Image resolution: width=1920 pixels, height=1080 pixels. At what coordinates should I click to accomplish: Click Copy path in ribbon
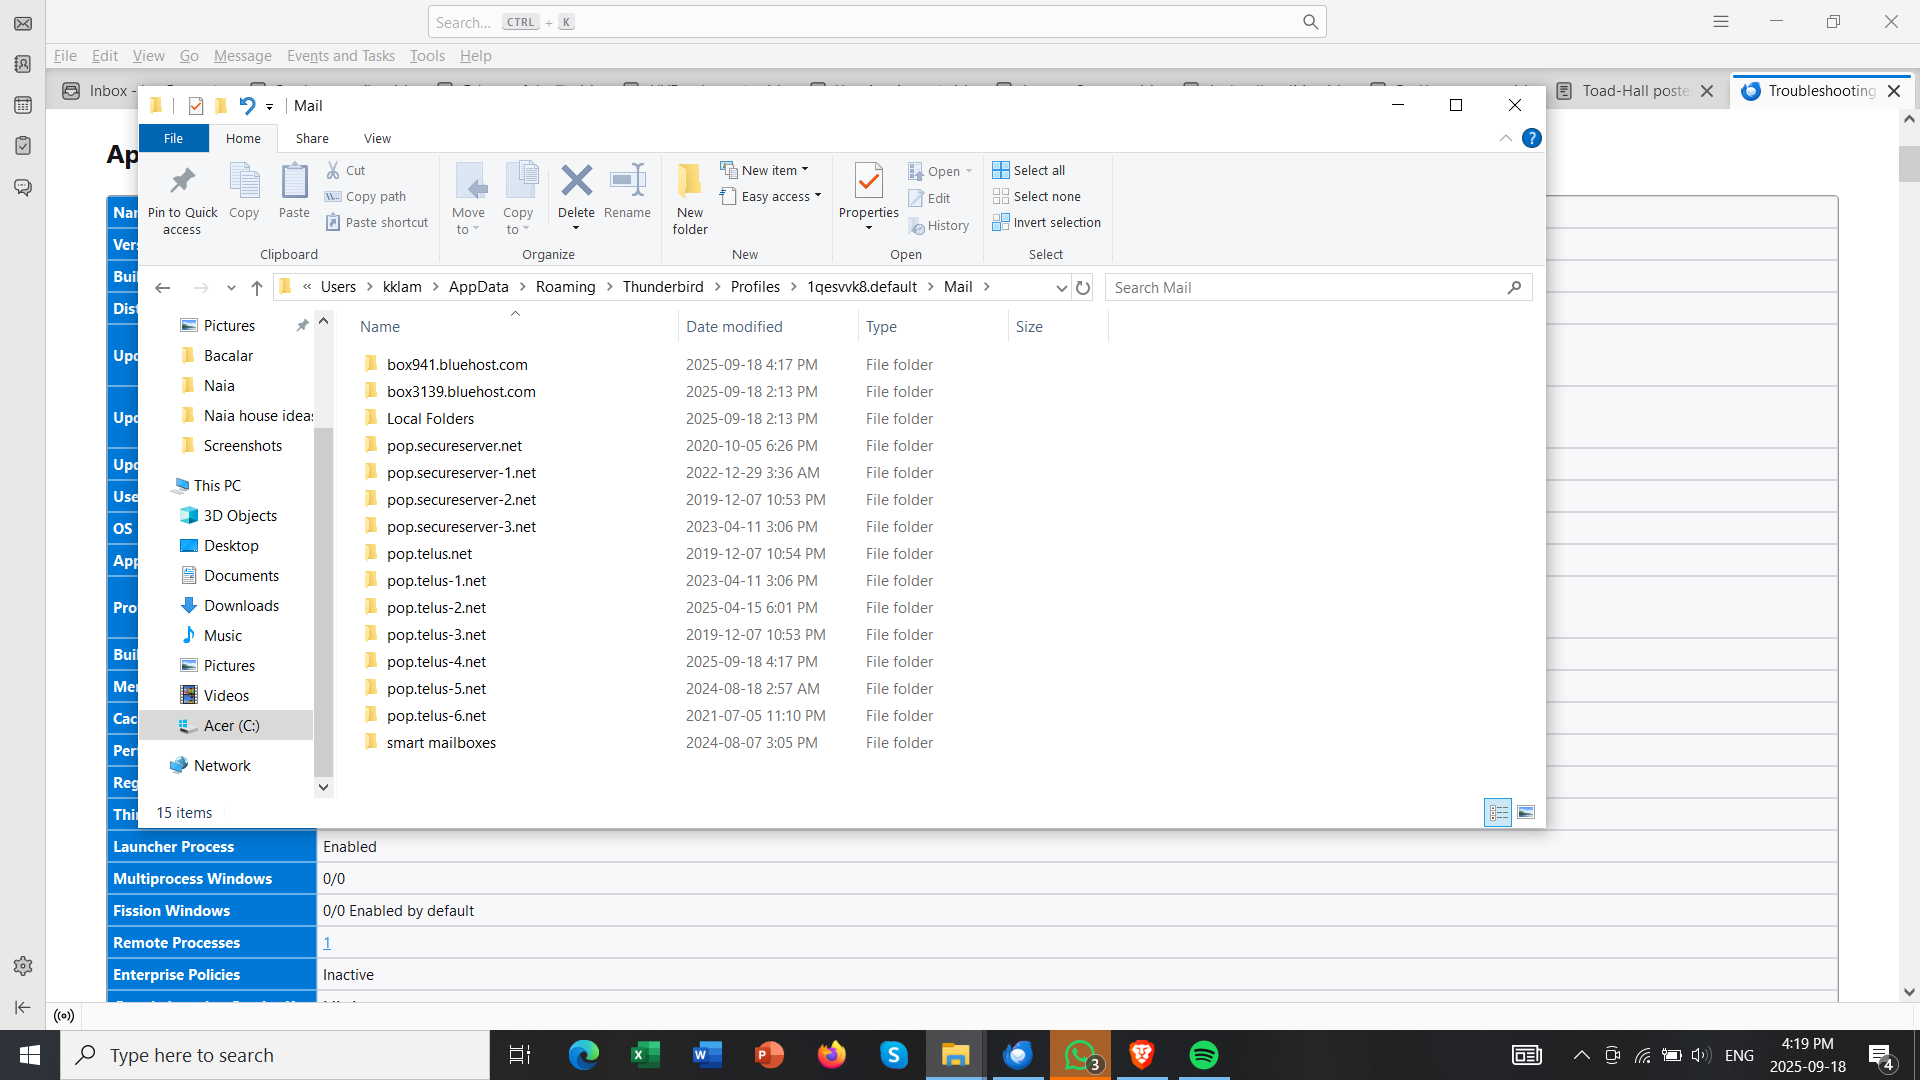[x=365, y=197]
